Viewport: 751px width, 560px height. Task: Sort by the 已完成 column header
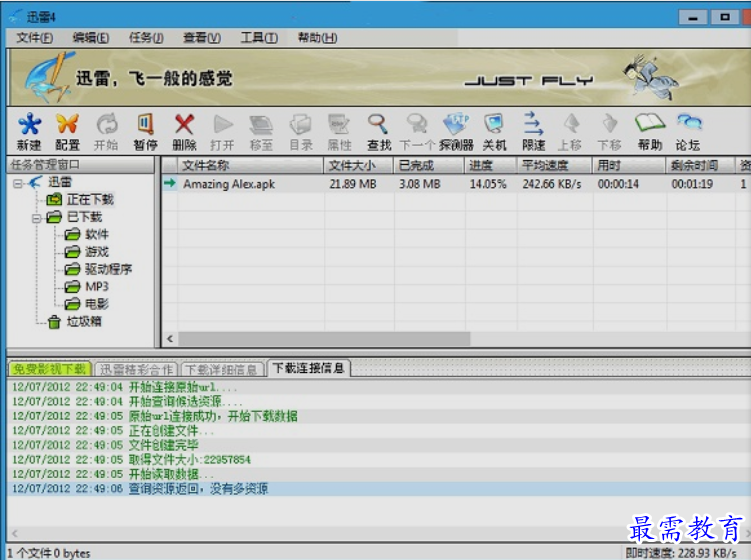point(429,165)
